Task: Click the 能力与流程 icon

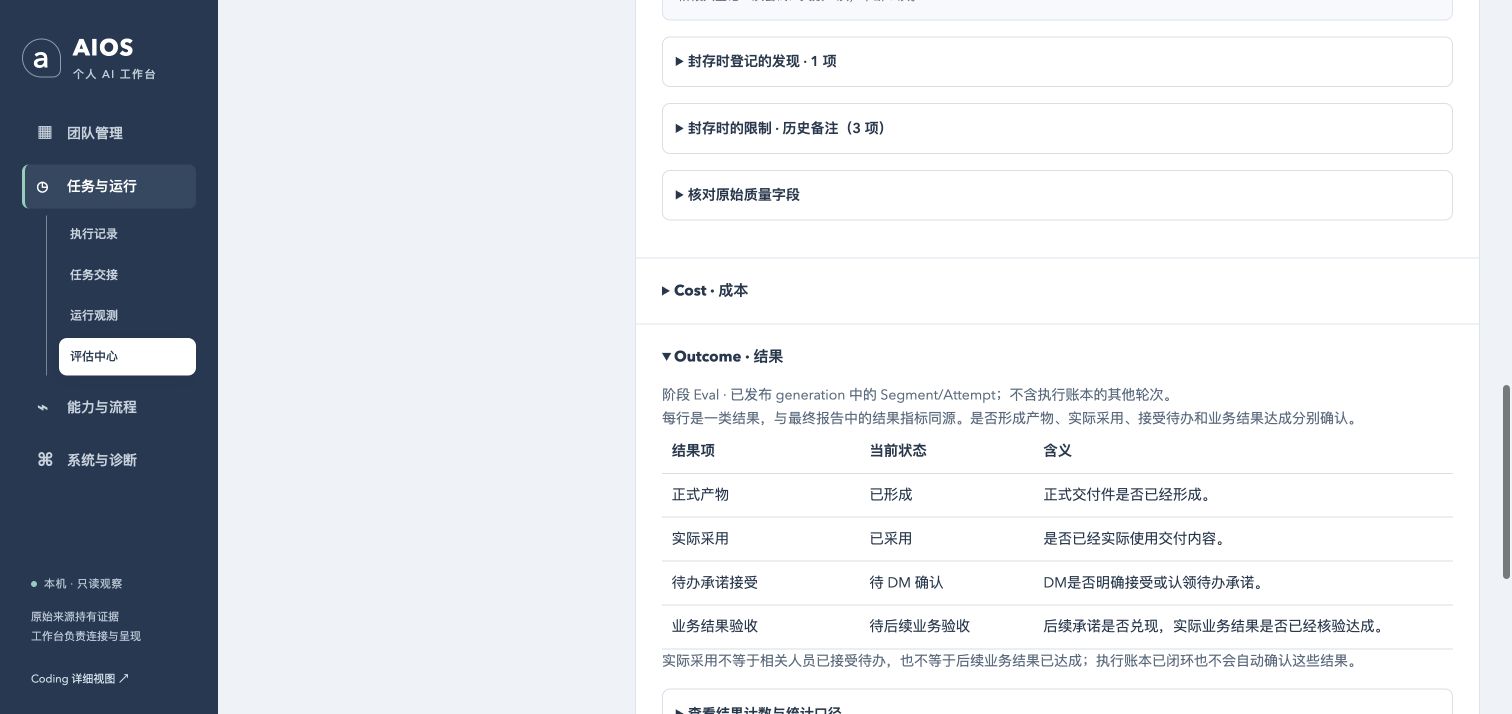Action: (43, 407)
